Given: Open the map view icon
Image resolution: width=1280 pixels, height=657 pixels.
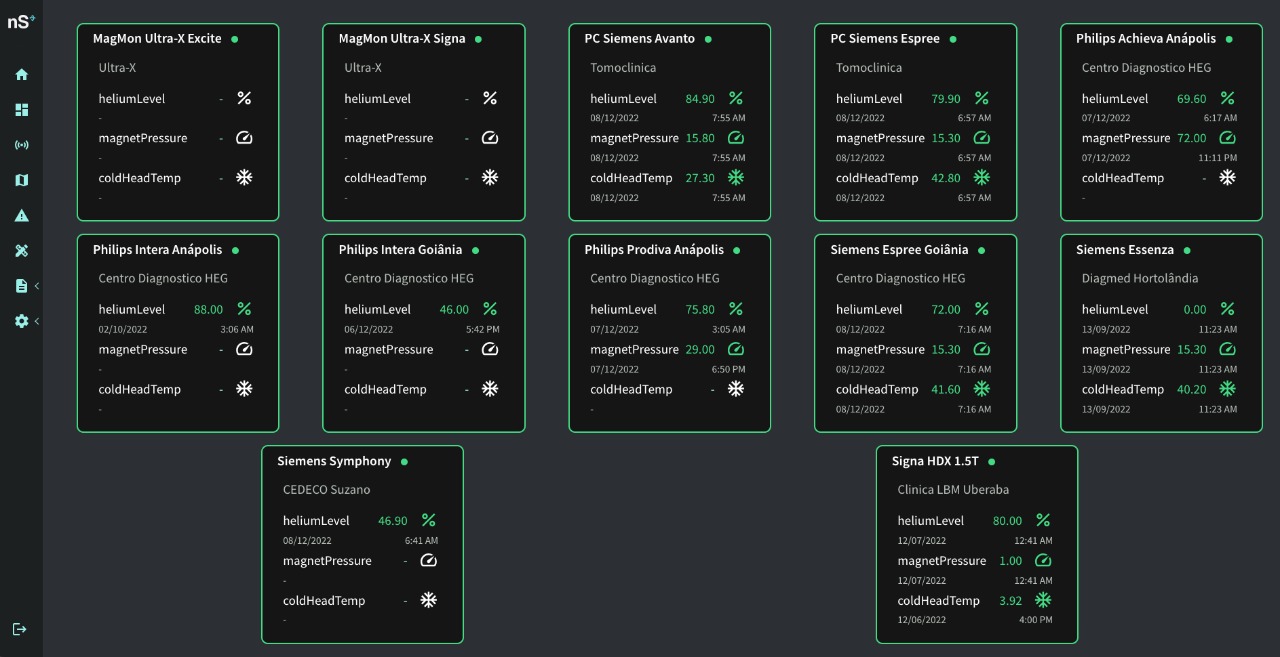Looking at the screenshot, I should [x=21, y=180].
